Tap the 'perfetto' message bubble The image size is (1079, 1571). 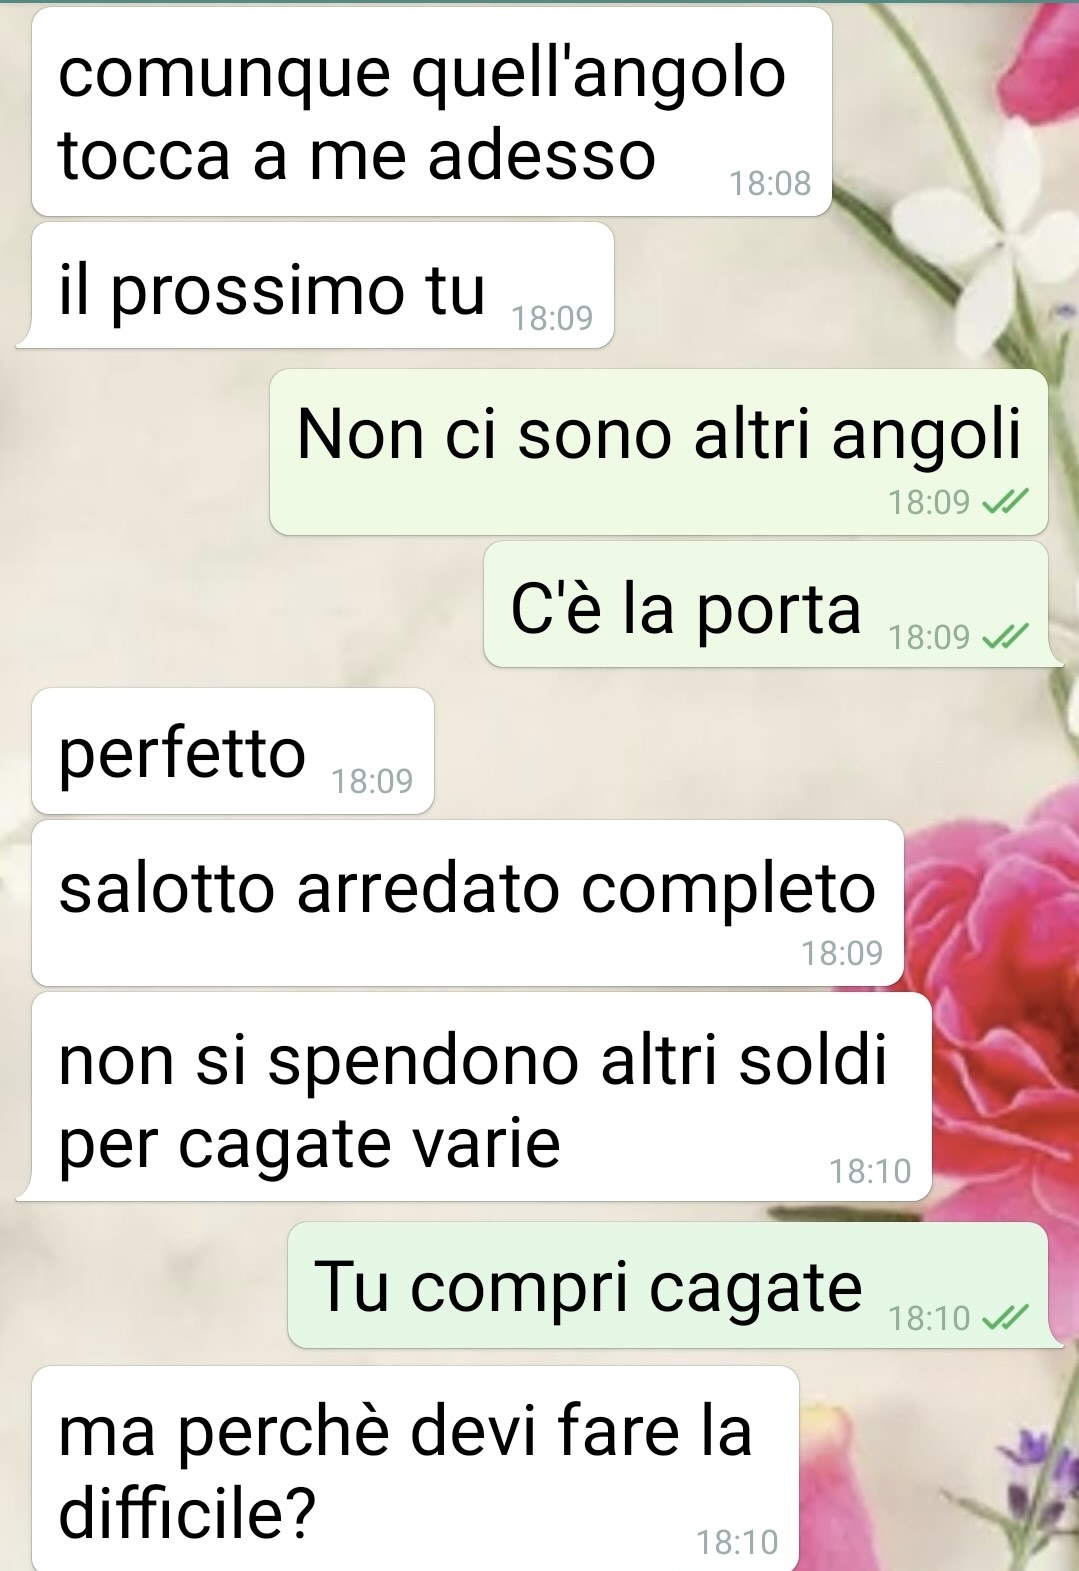coord(233,750)
